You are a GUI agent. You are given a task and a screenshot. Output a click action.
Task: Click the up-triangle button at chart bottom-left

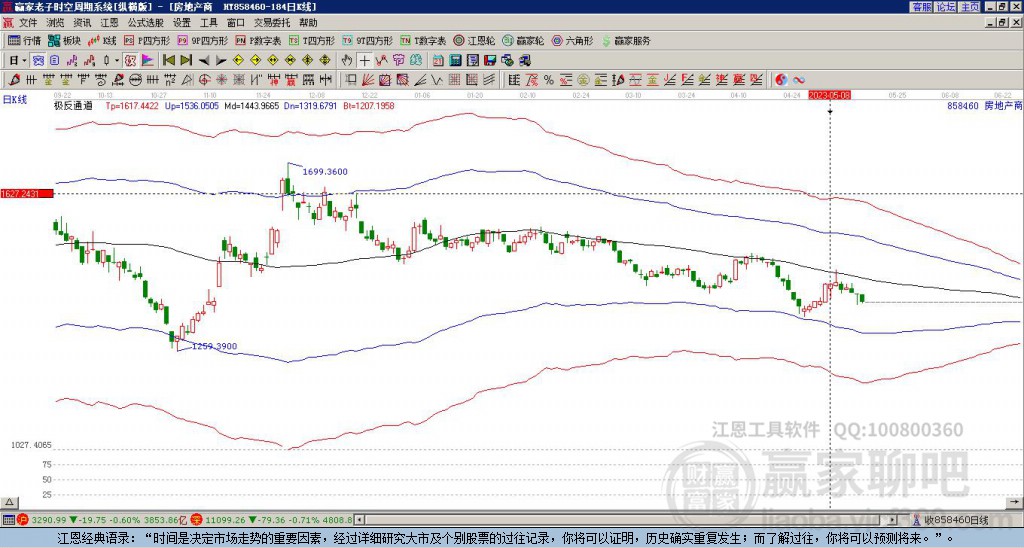(9, 502)
